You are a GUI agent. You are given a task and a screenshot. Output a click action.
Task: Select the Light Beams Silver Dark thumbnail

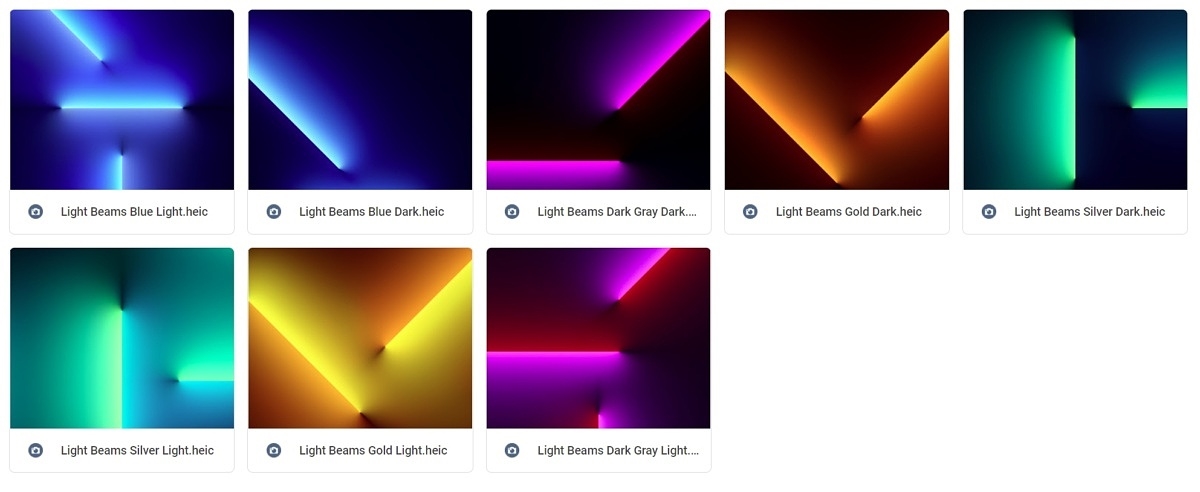1075,100
